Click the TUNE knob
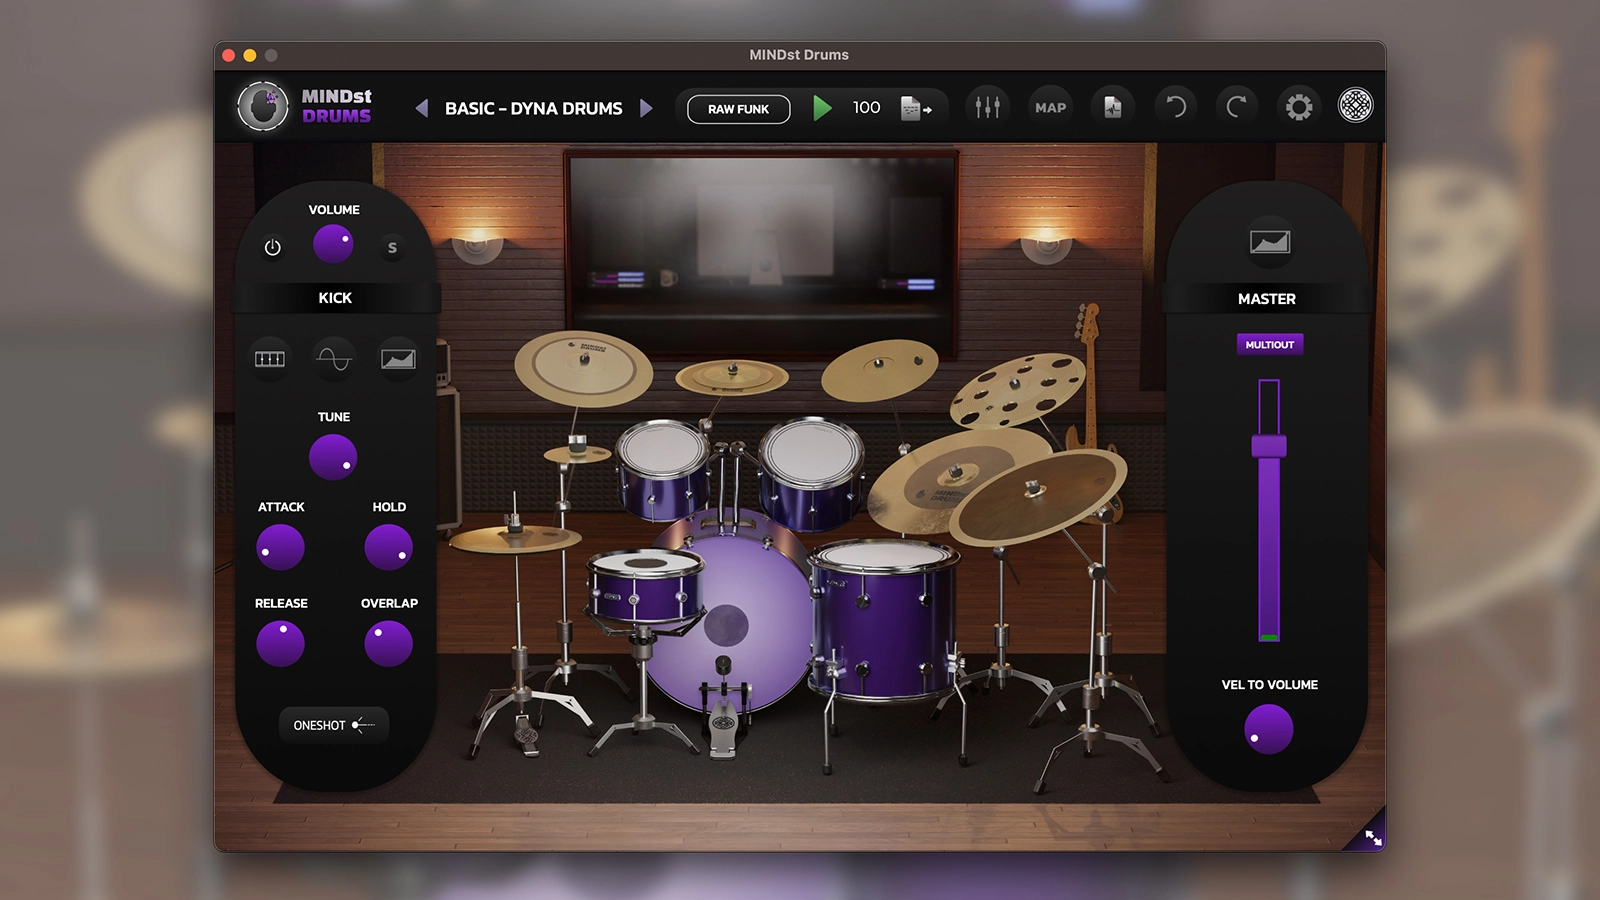1600x900 pixels. pyautogui.click(x=333, y=458)
